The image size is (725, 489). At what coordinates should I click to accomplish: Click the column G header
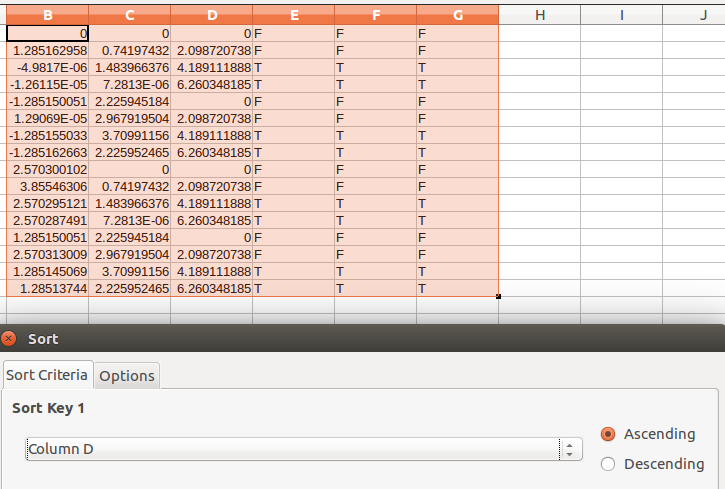click(x=457, y=15)
